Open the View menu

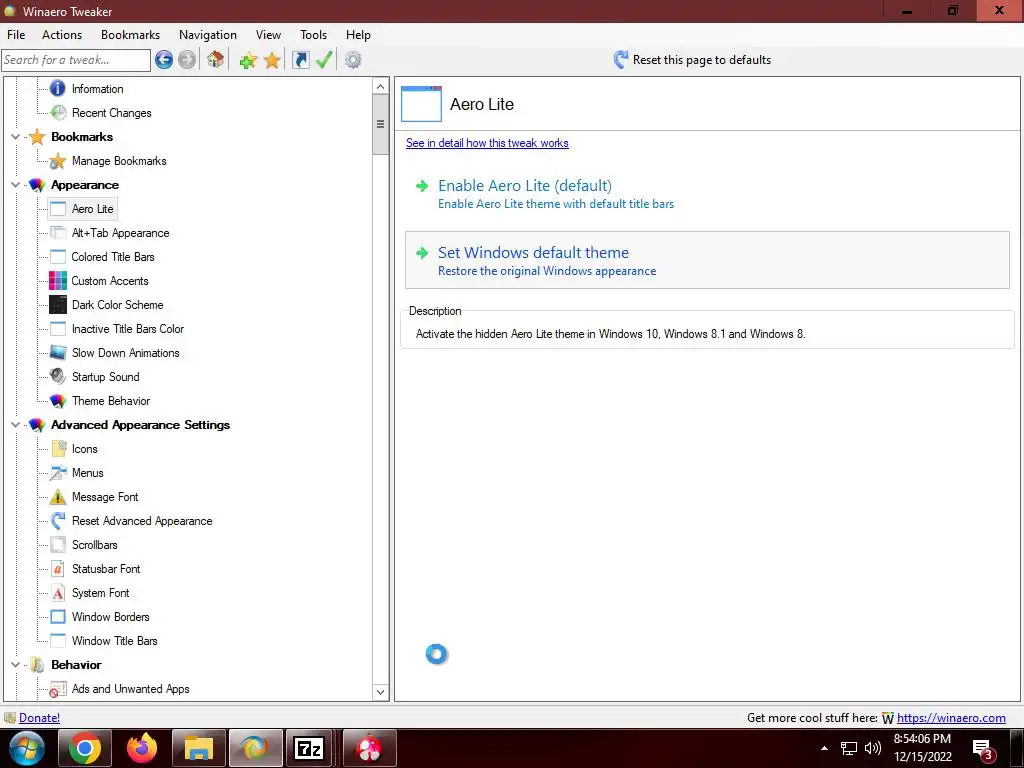[x=268, y=35]
